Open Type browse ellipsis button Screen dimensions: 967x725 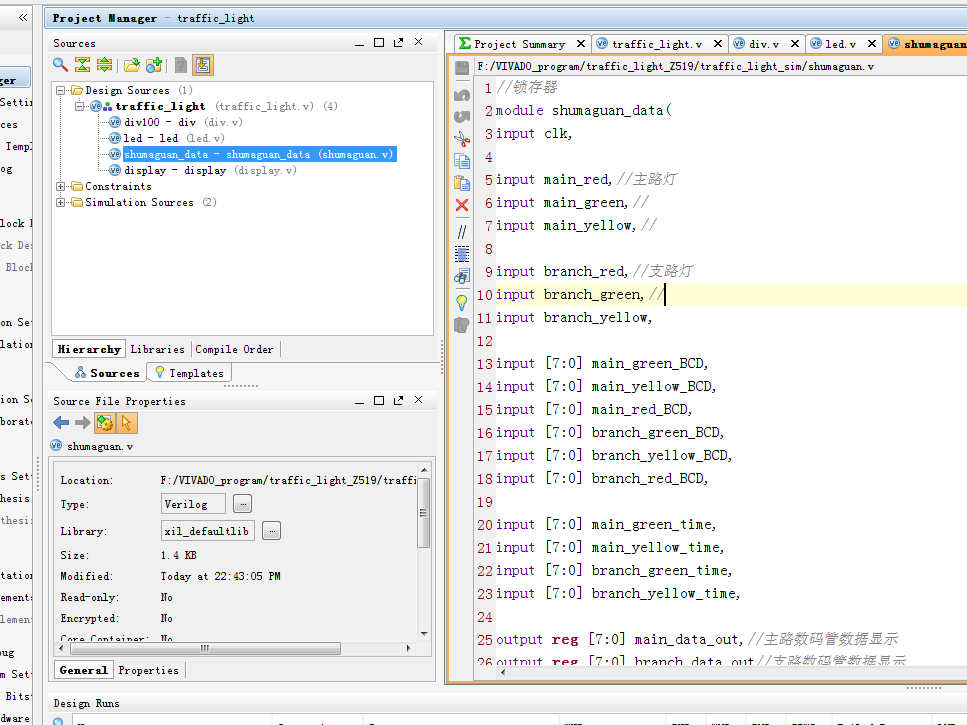pyautogui.click(x=242, y=504)
